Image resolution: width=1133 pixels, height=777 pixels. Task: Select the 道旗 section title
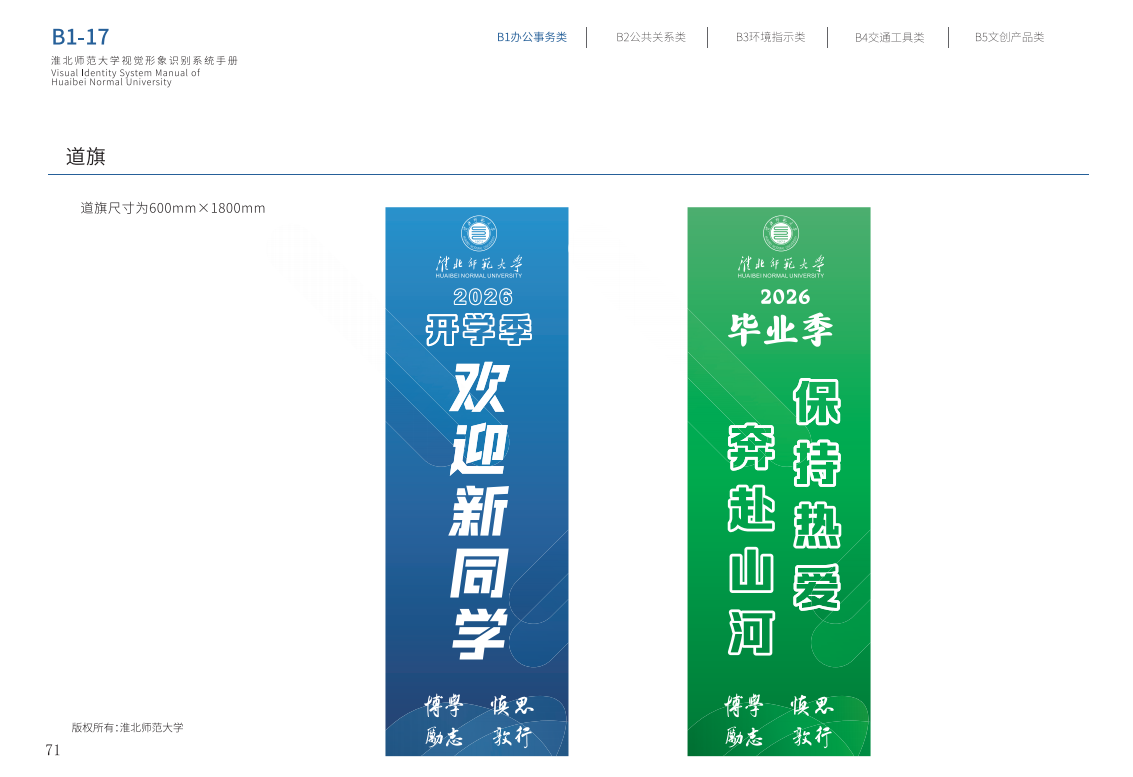tap(86, 156)
